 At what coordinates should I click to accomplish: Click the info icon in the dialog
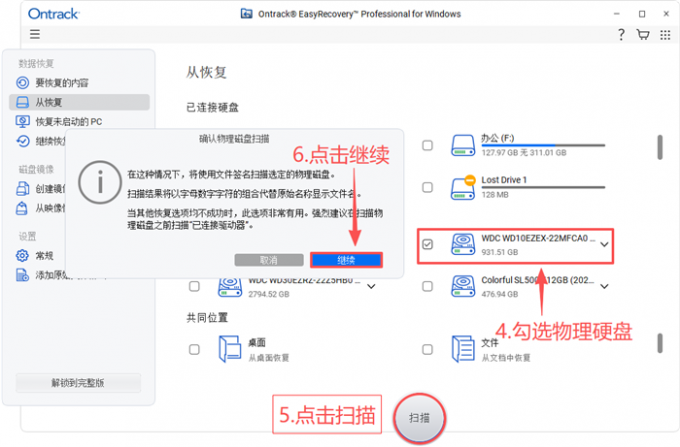pos(100,183)
